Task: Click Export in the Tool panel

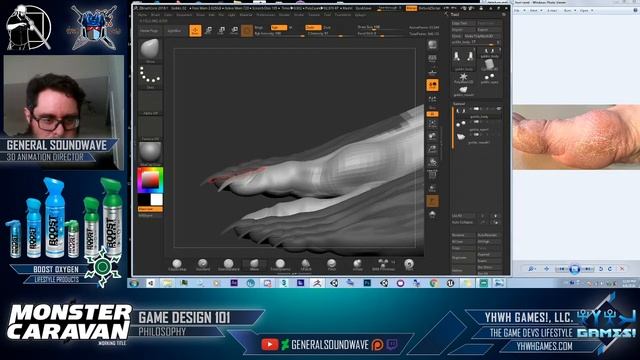Action: tap(489, 30)
